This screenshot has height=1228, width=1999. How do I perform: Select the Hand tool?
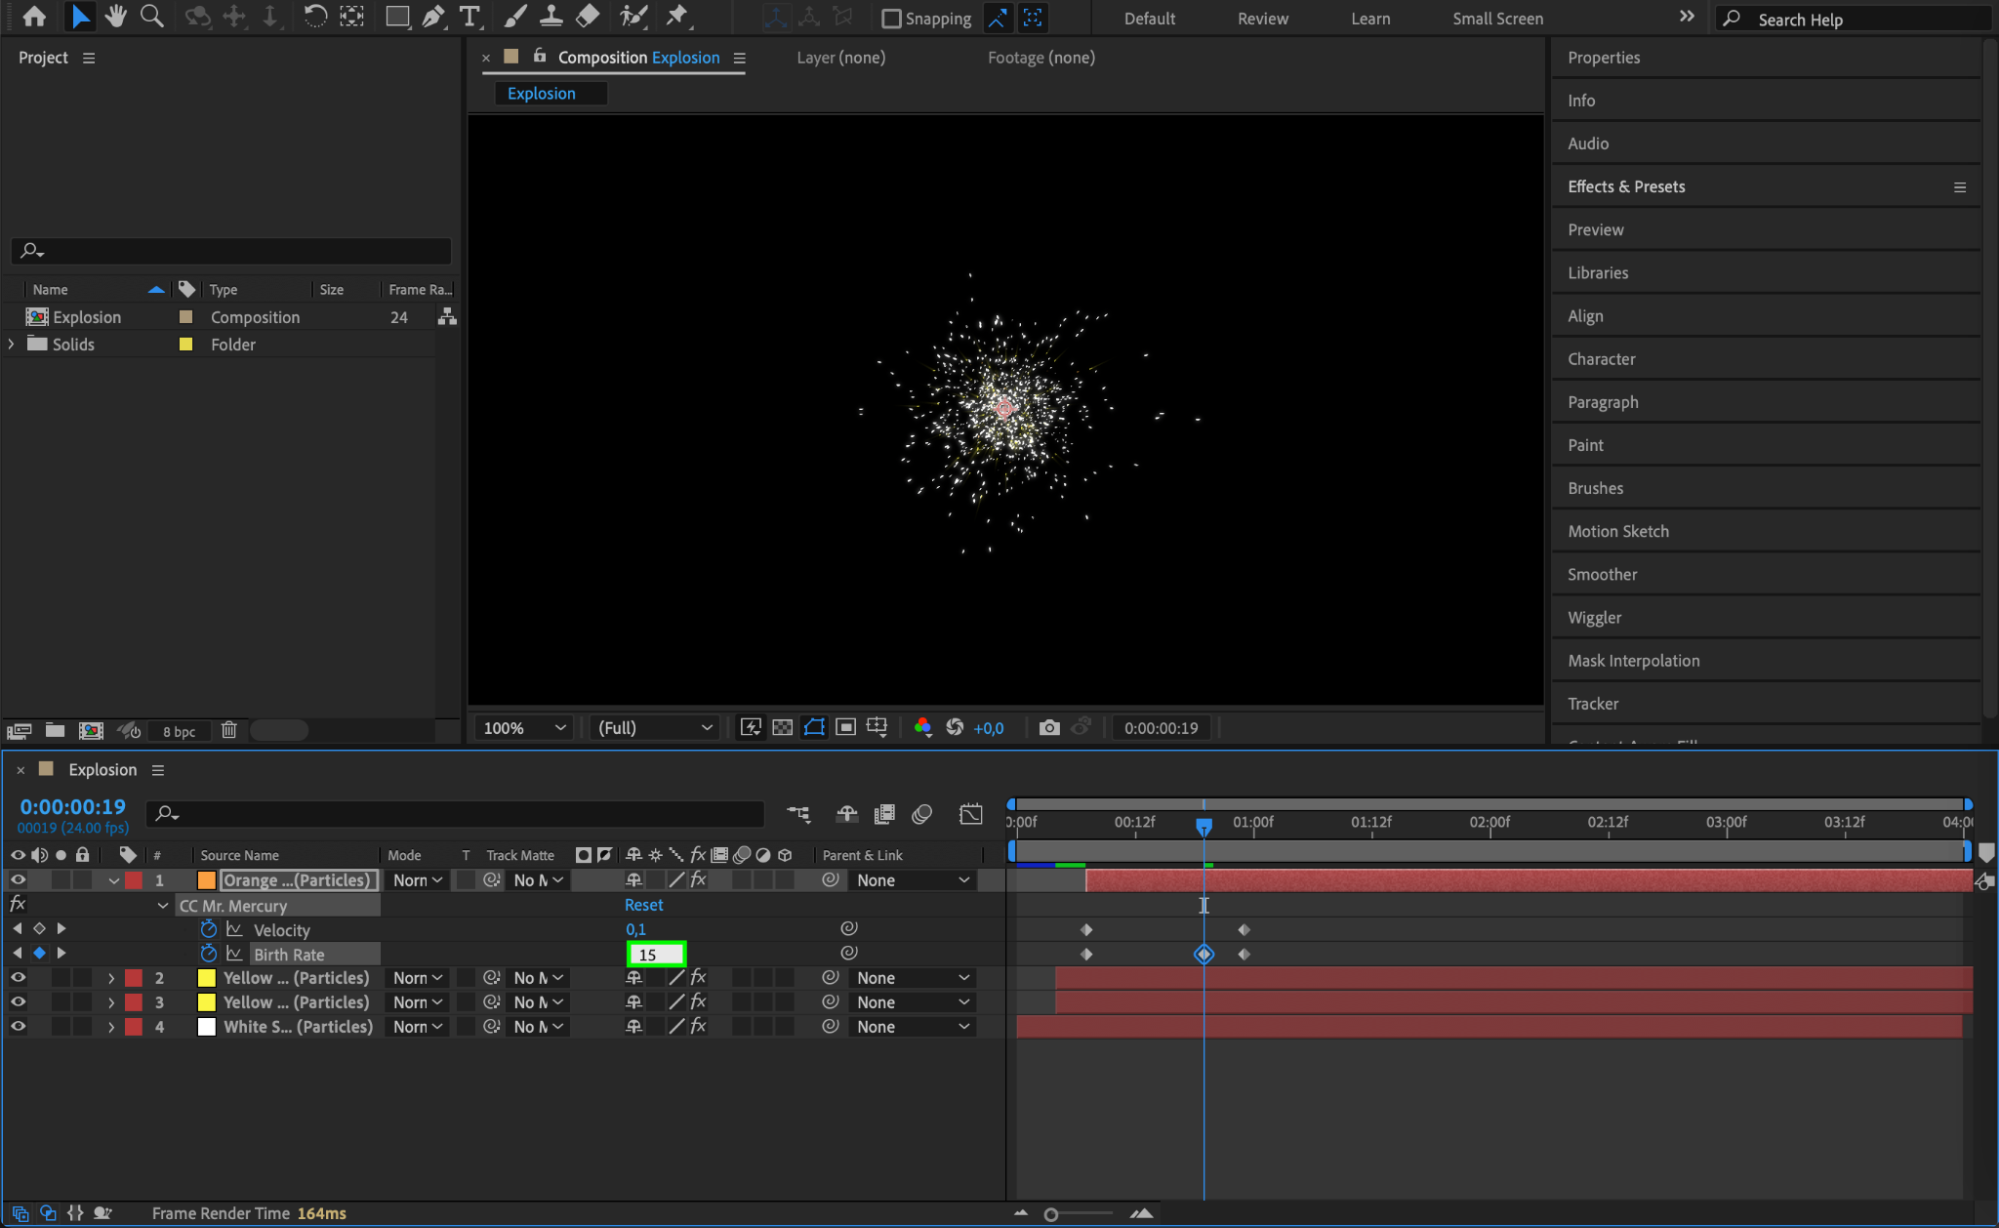[x=116, y=16]
